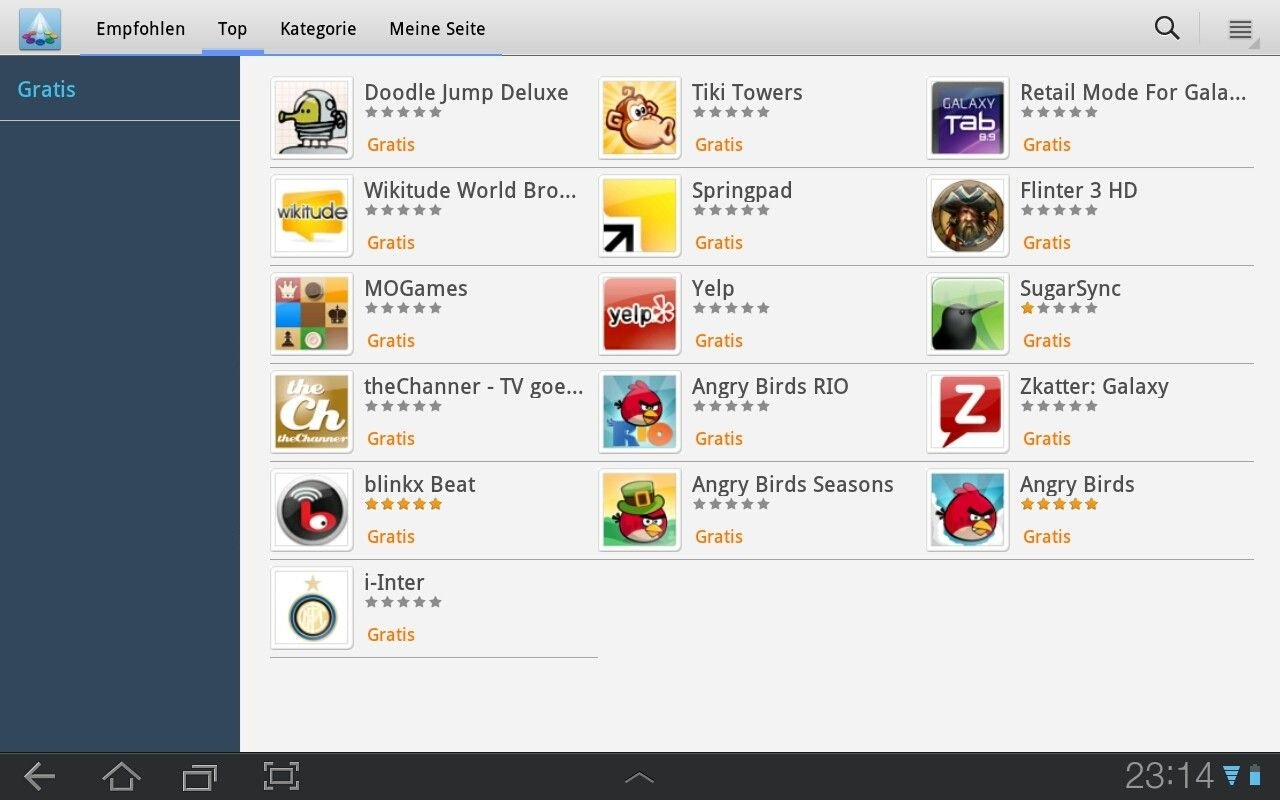The width and height of the screenshot is (1280, 800).
Task: Expand the bottom bar up chevron
Action: [x=639, y=777]
